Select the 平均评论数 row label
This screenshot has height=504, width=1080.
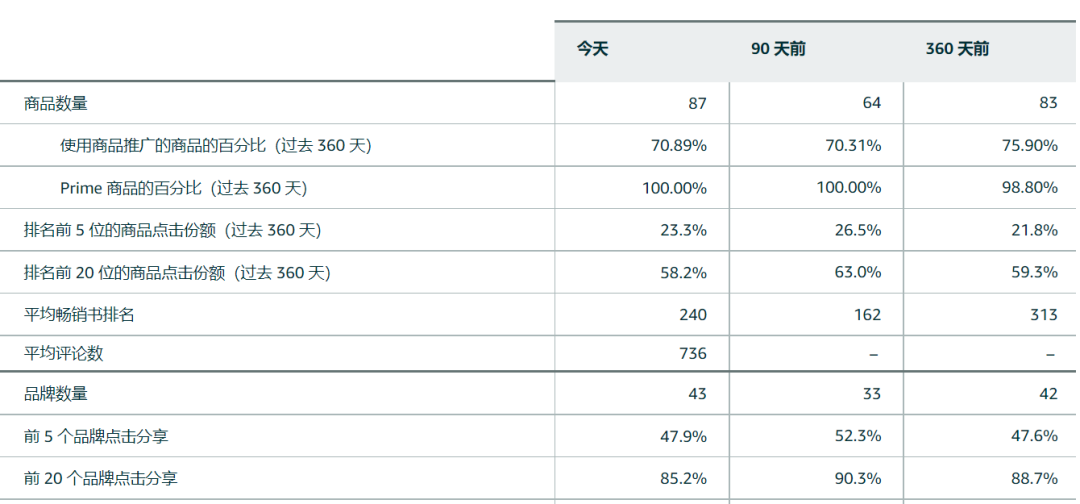pos(64,353)
